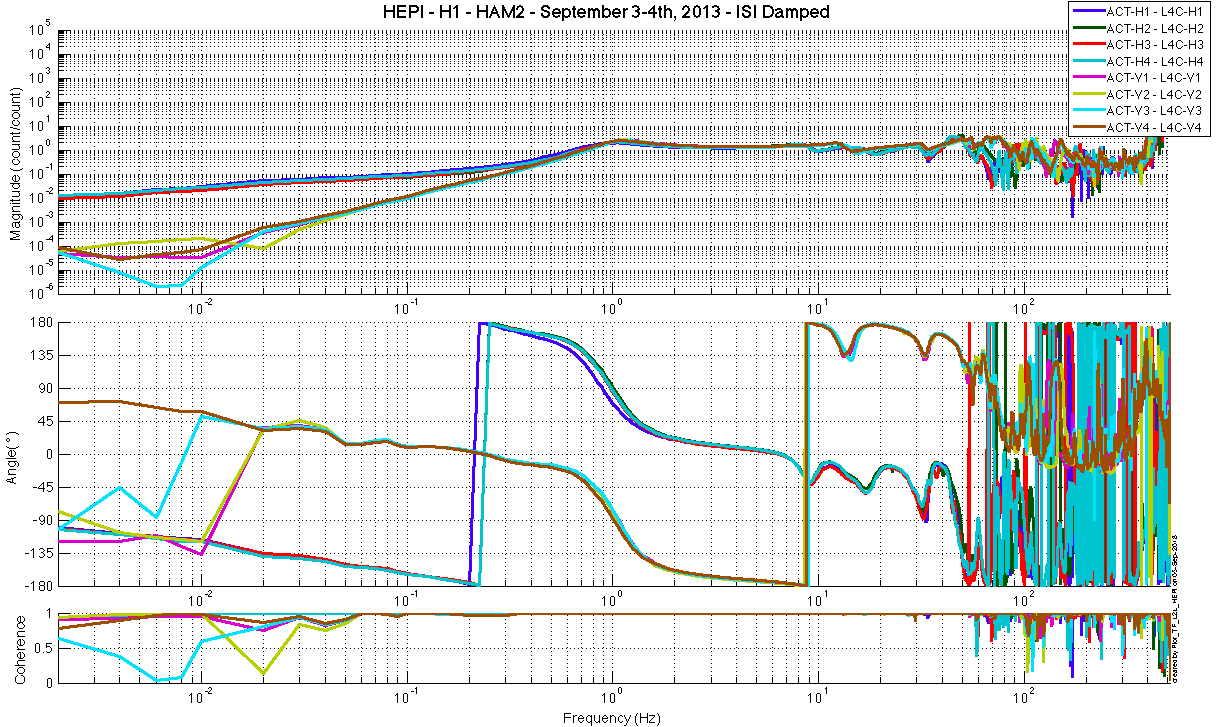The width and height of the screenshot is (1219, 727).
Task: Click the 180 tick label on Angle axis
Action: tap(42, 323)
